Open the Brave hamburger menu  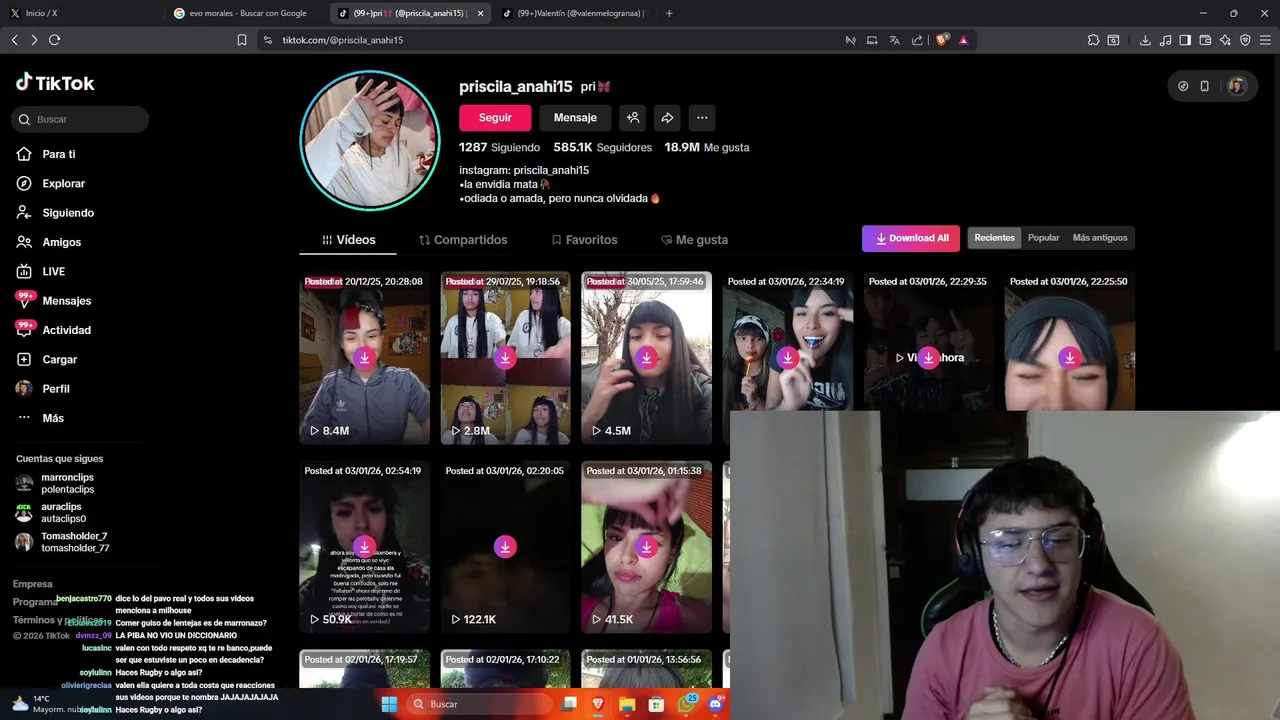click(x=1265, y=40)
